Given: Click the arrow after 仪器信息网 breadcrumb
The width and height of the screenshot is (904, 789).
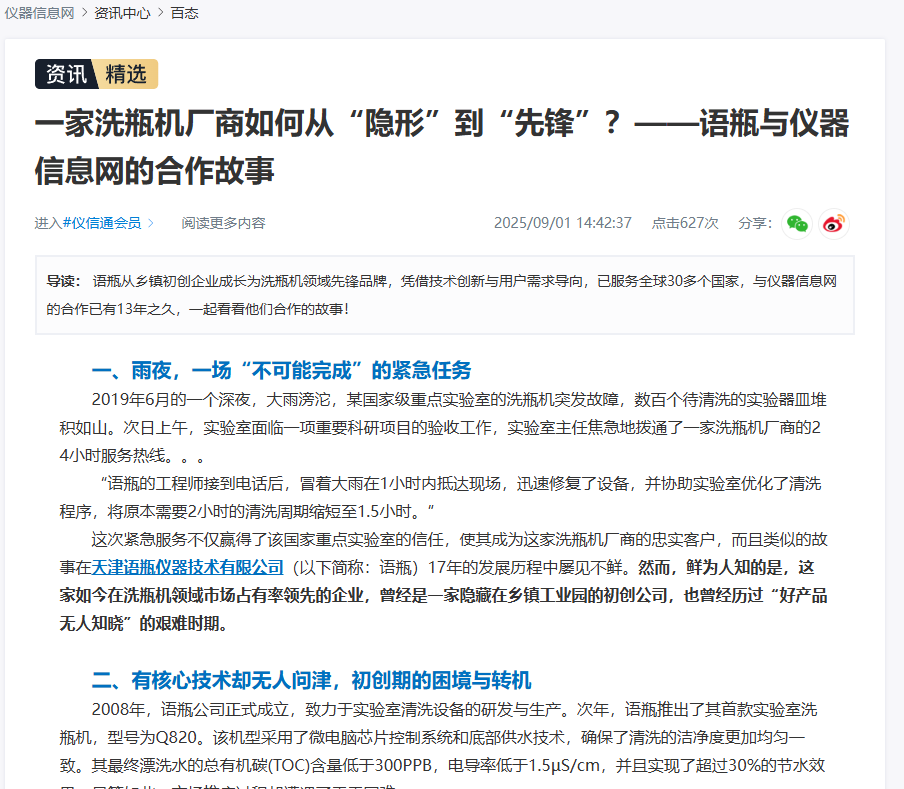Looking at the screenshot, I should coord(85,13).
